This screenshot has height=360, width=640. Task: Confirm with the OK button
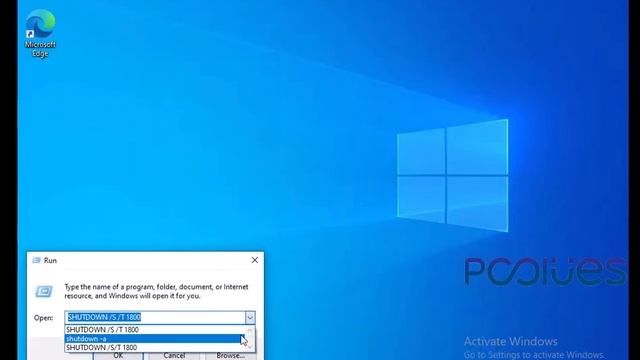point(118,356)
